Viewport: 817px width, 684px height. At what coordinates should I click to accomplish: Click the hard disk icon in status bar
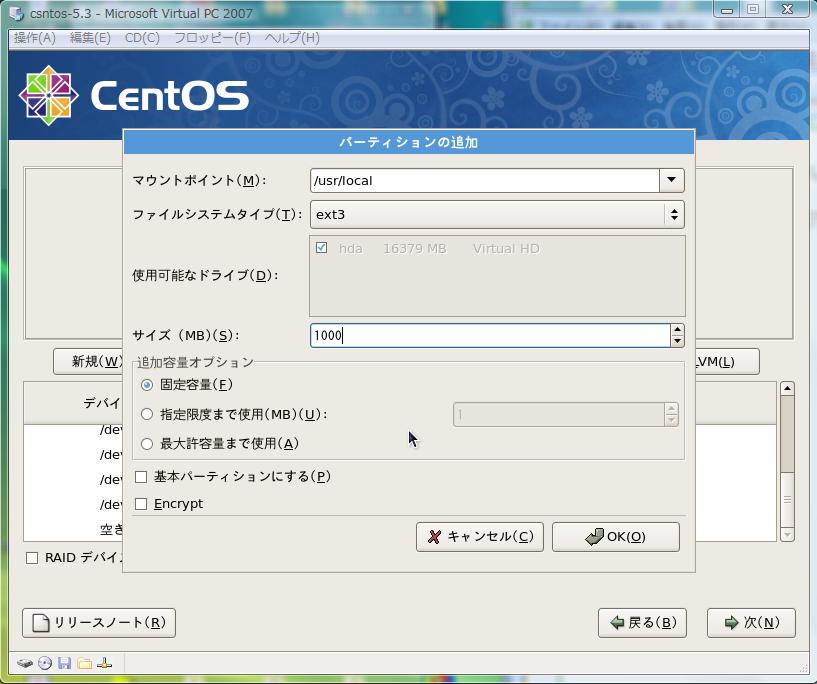coord(24,663)
